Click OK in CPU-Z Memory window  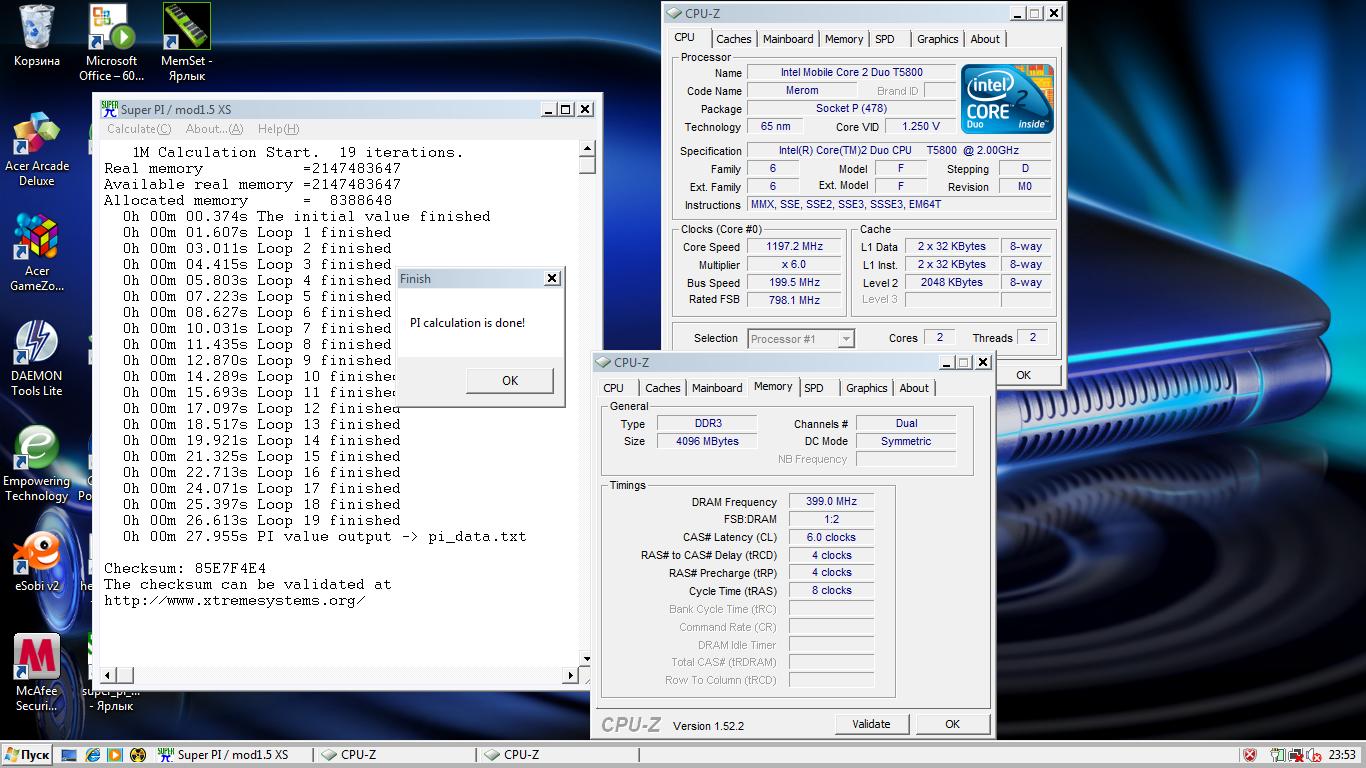tap(952, 724)
